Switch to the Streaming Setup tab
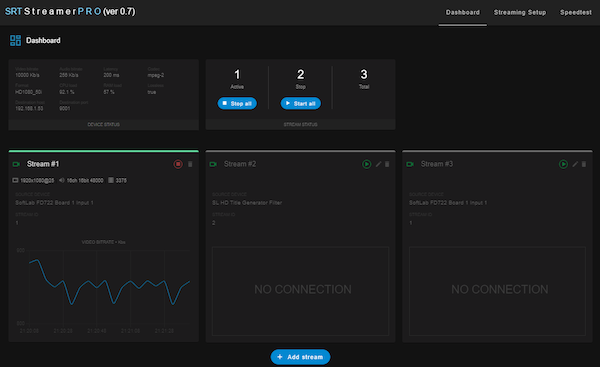This screenshot has height=367, width=600. tap(520, 13)
